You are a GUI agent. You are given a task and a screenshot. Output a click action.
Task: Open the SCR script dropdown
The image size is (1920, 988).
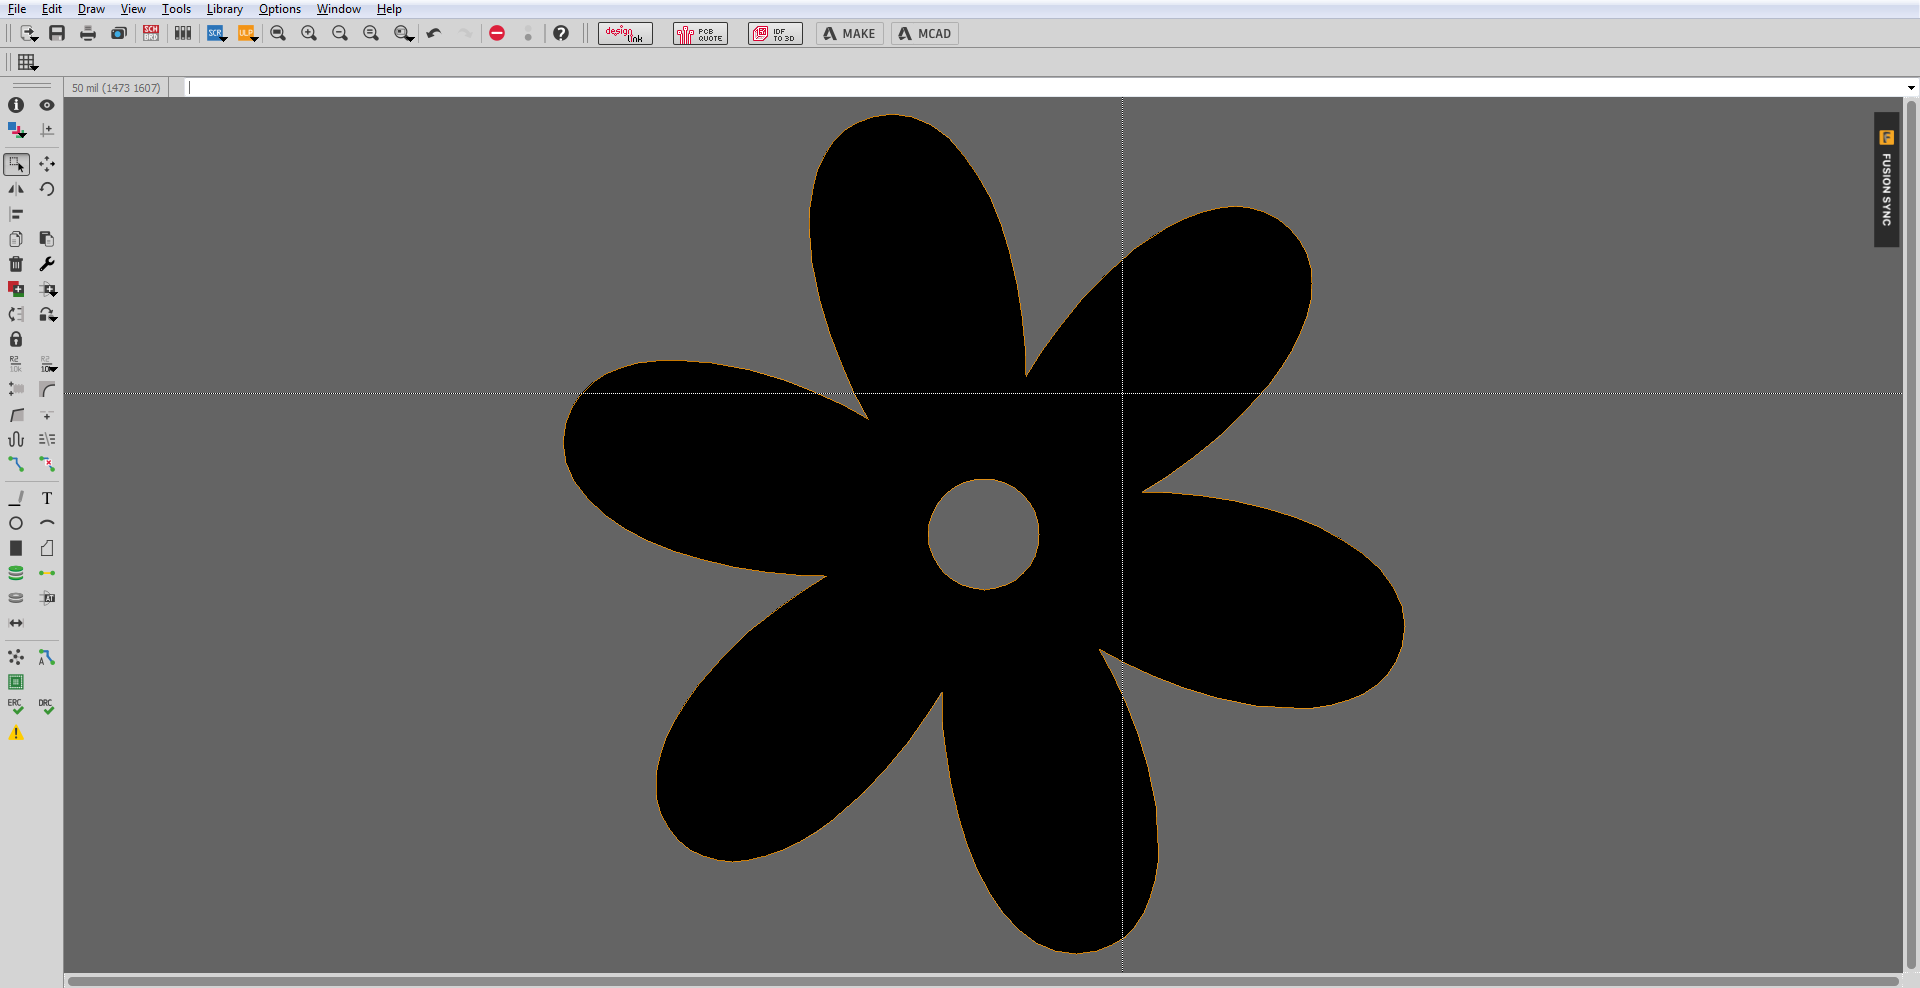click(x=217, y=33)
